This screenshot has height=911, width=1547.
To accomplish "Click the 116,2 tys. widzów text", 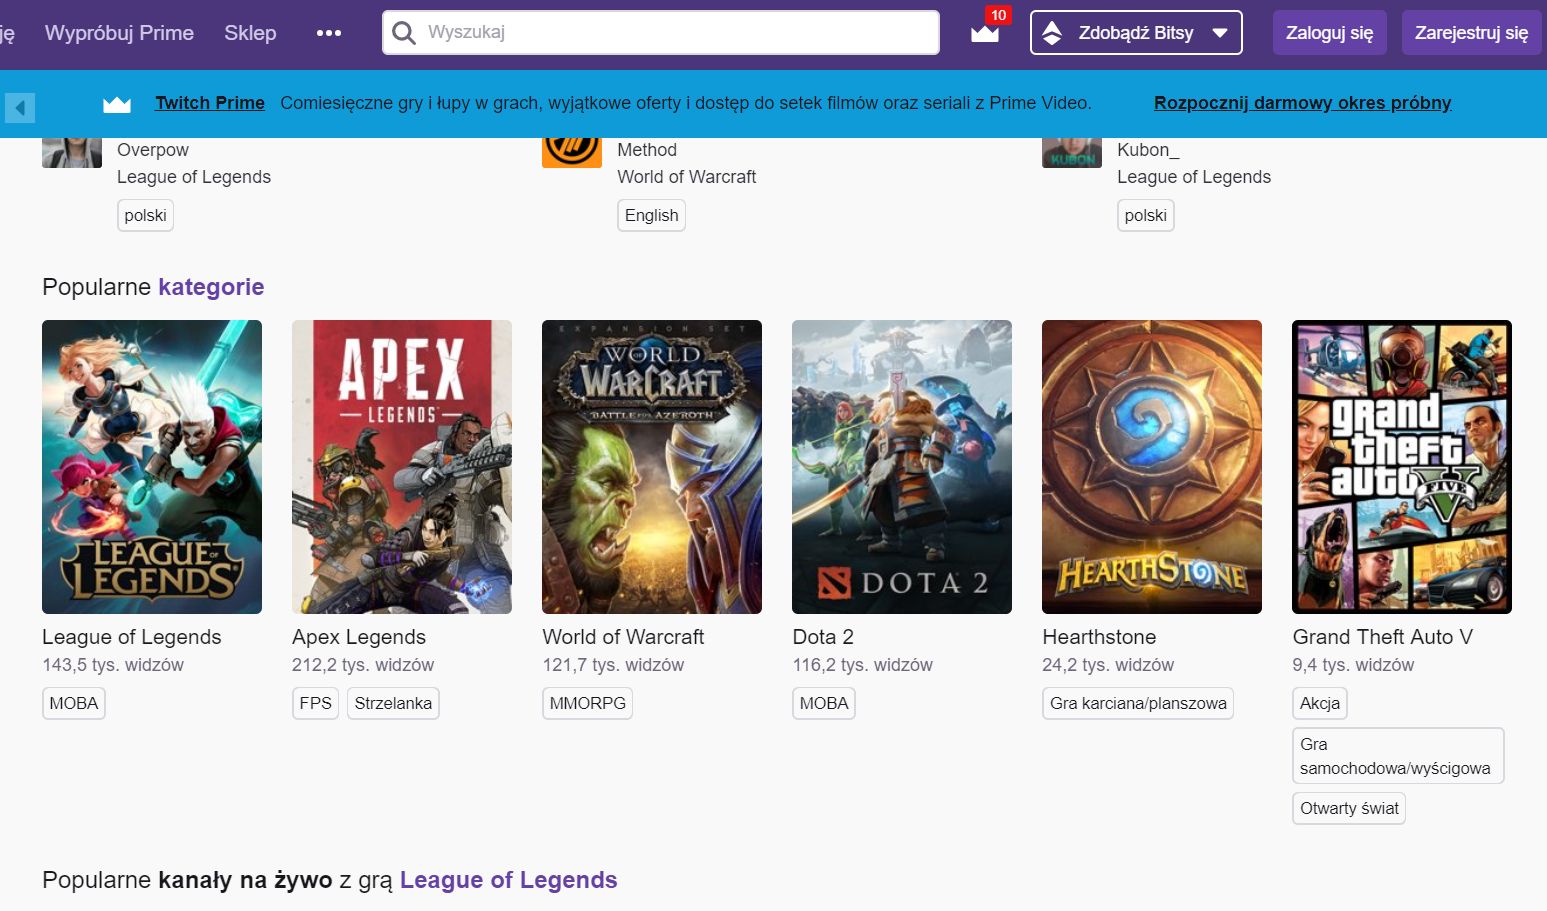I will pos(863,665).
